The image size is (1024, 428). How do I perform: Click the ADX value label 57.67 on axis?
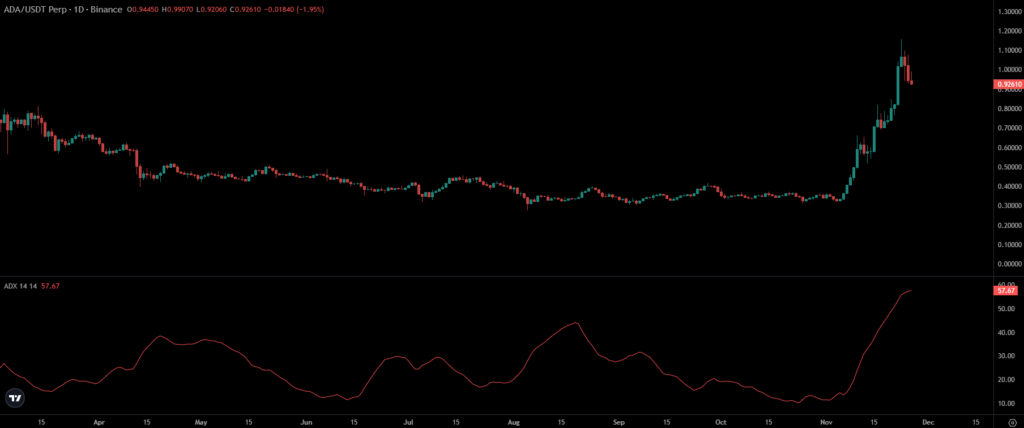coord(1007,290)
